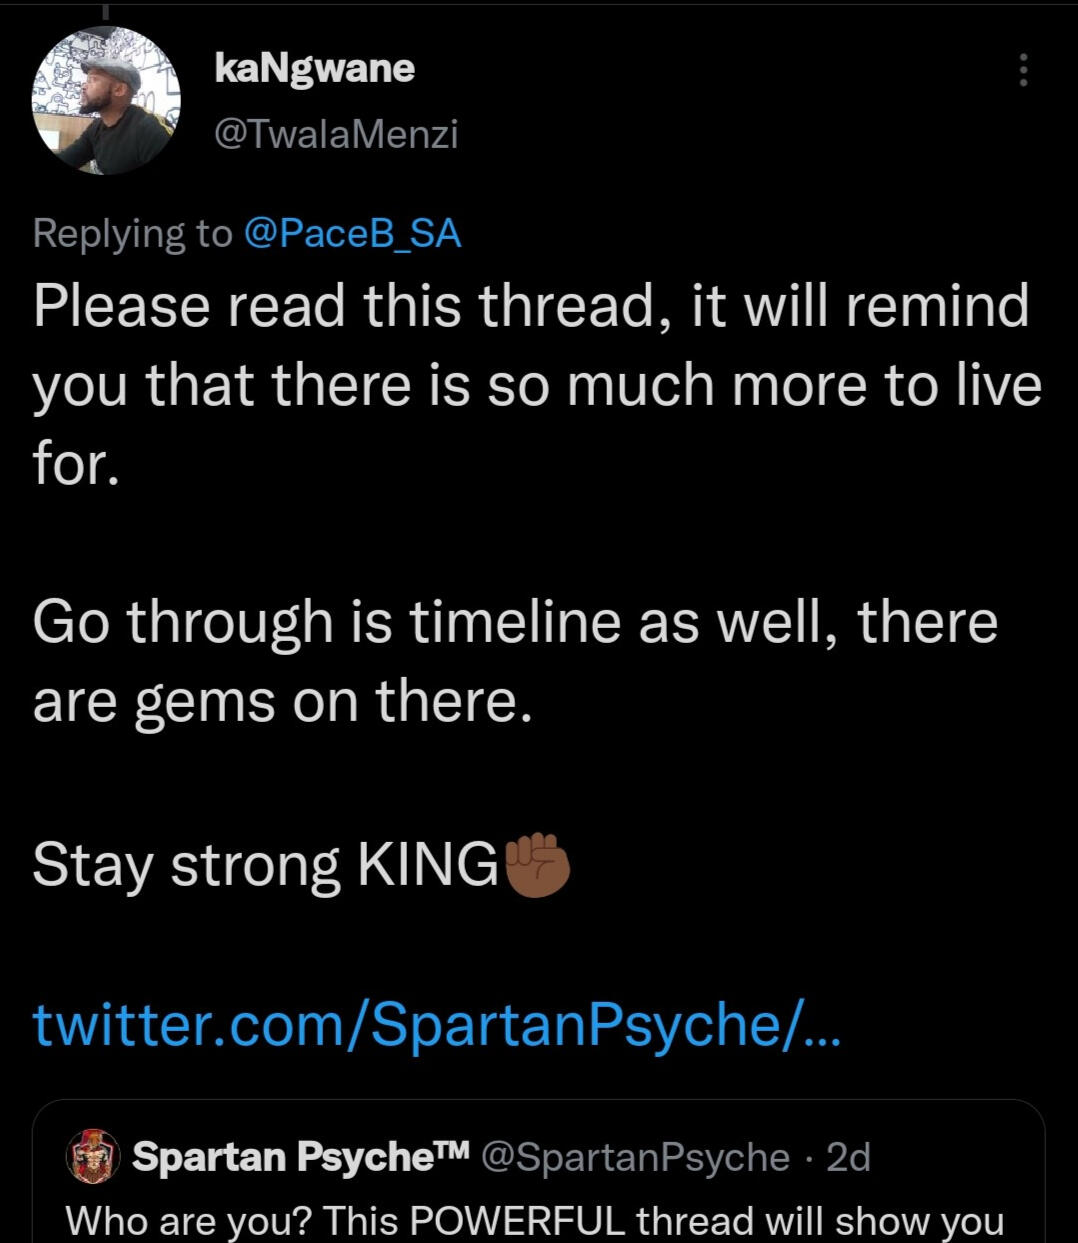Click the dot separator before 2d
Viewport: 1078px width, 1243px height.
[x=810, y=1158]
